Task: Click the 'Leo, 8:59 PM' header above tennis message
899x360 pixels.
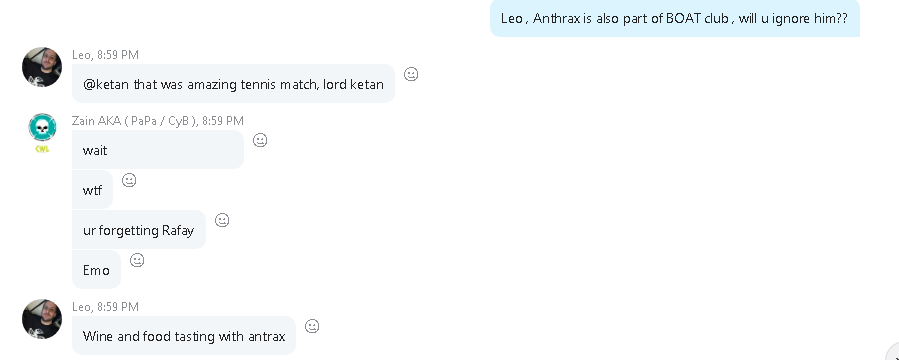Action: (x=105, y=54)
